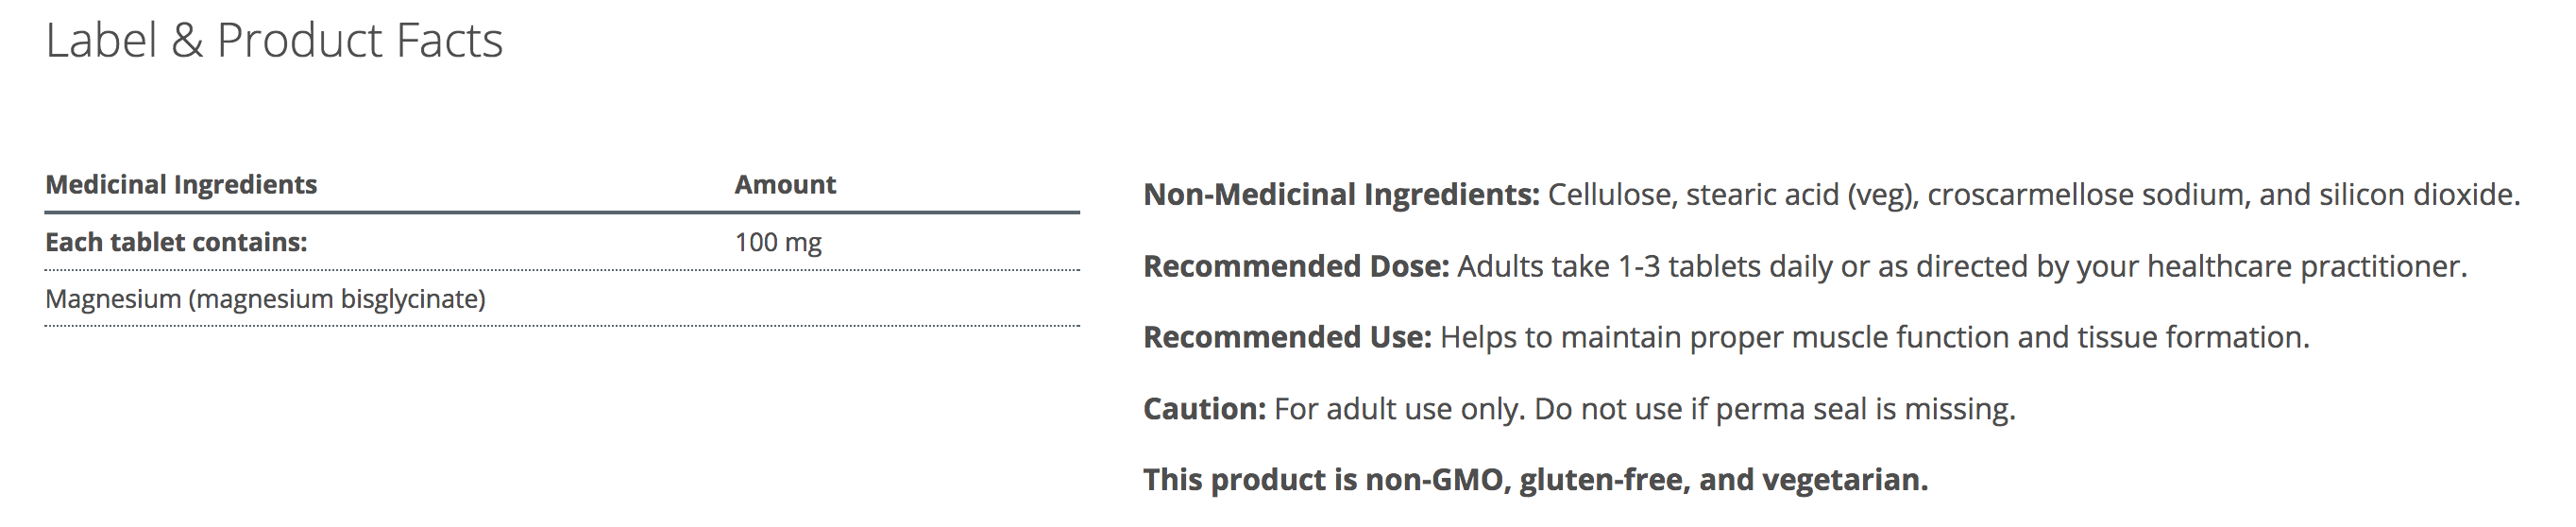Click the "Magnesium (magnesium bisglycinate)" ingredient row
The image size is (2576, 527).
(265, 299)
